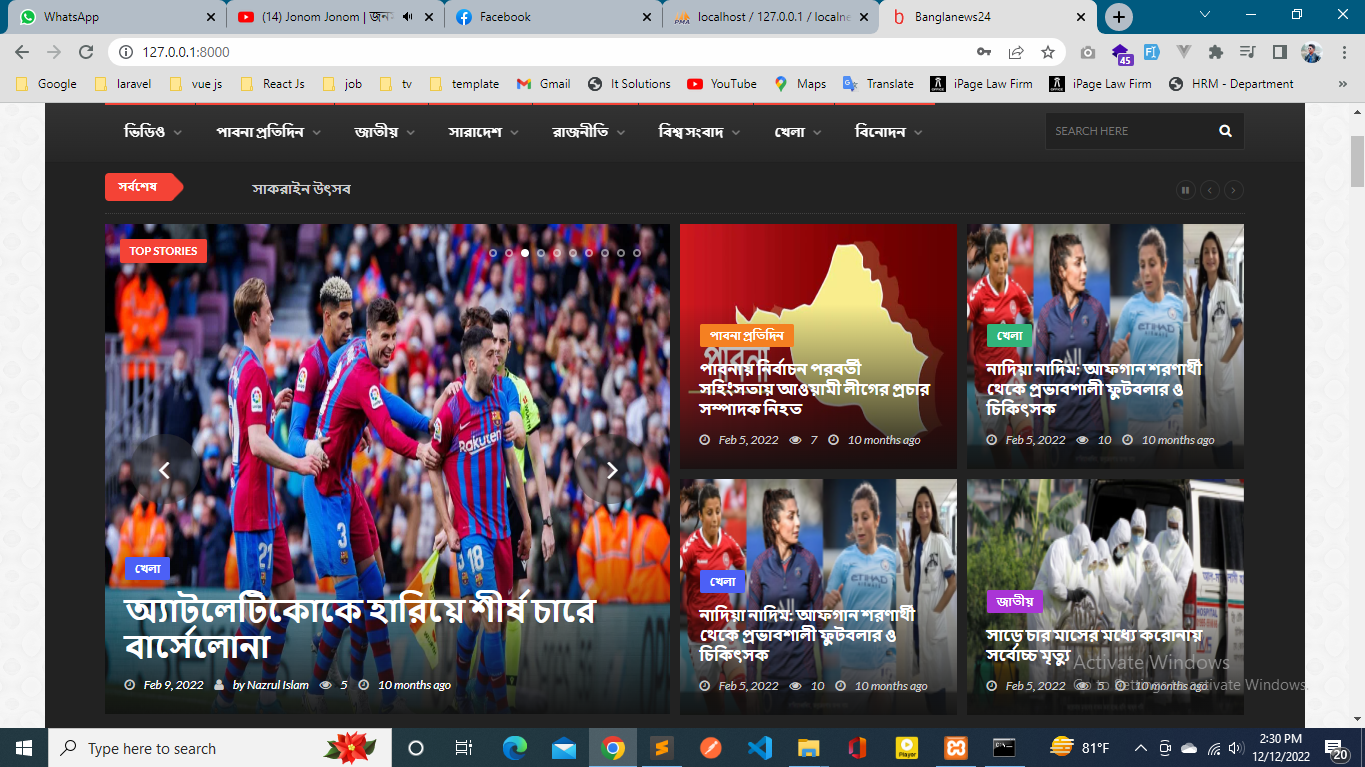The height and width of the screenshot is (767, 1365).
Task: Go to next ticker headline arrow
Action: pyautogui.click(x=1235, y=190)
